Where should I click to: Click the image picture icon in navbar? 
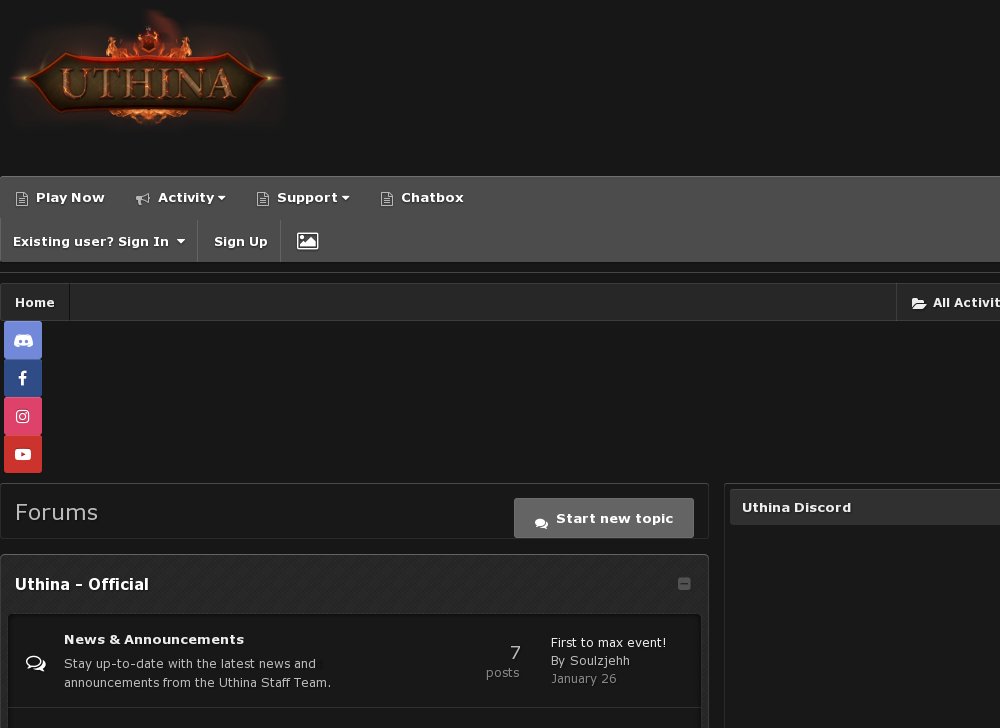click(307, 241)
